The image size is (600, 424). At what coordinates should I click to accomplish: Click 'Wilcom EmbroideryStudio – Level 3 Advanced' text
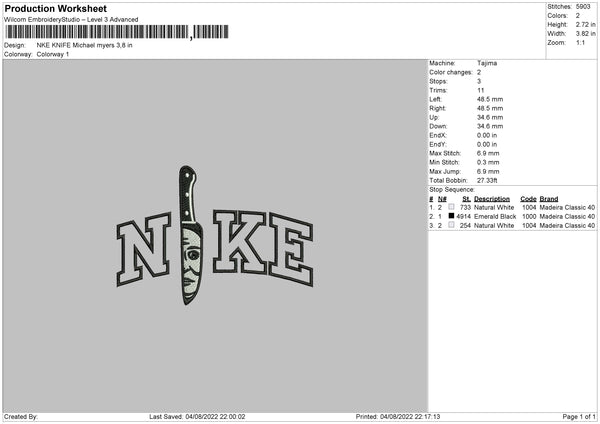click(x=71, y=20)
